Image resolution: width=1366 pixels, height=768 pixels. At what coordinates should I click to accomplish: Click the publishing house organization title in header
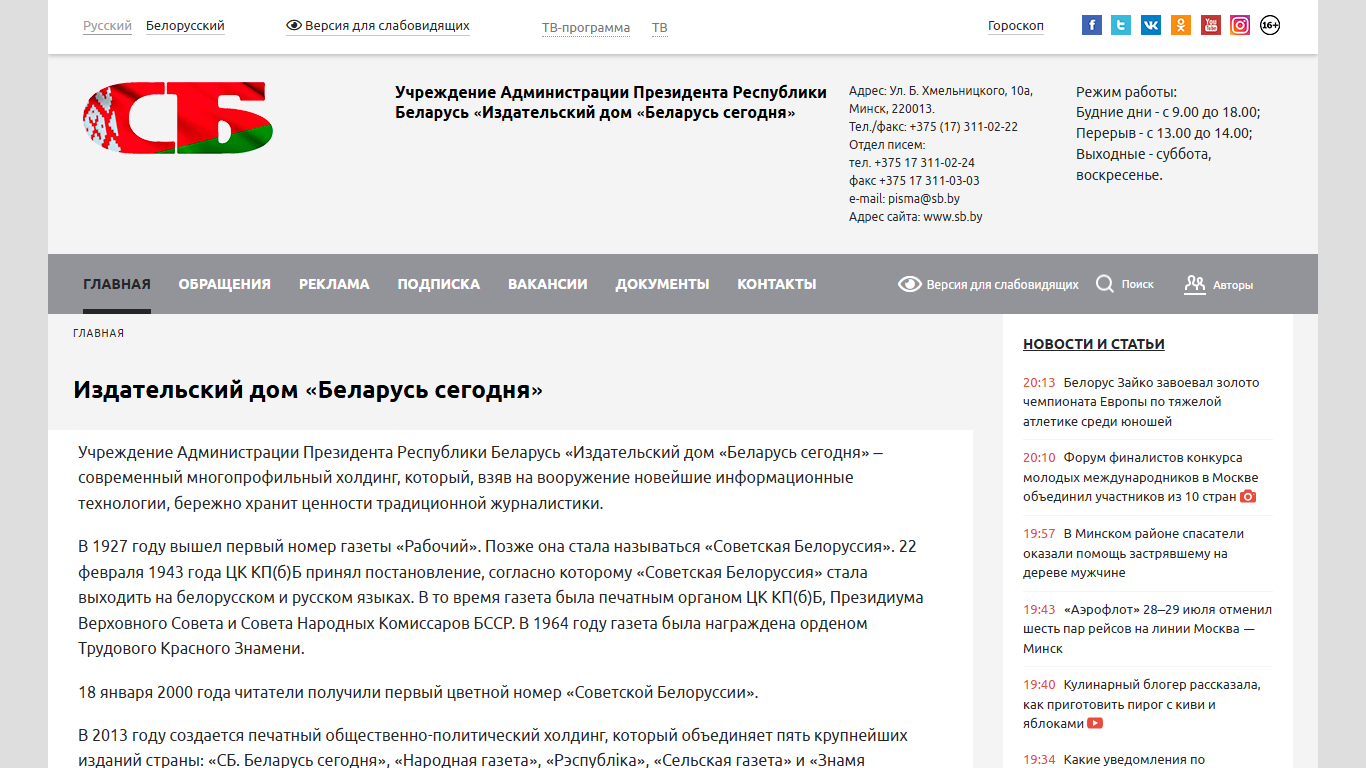pos(611,102)
